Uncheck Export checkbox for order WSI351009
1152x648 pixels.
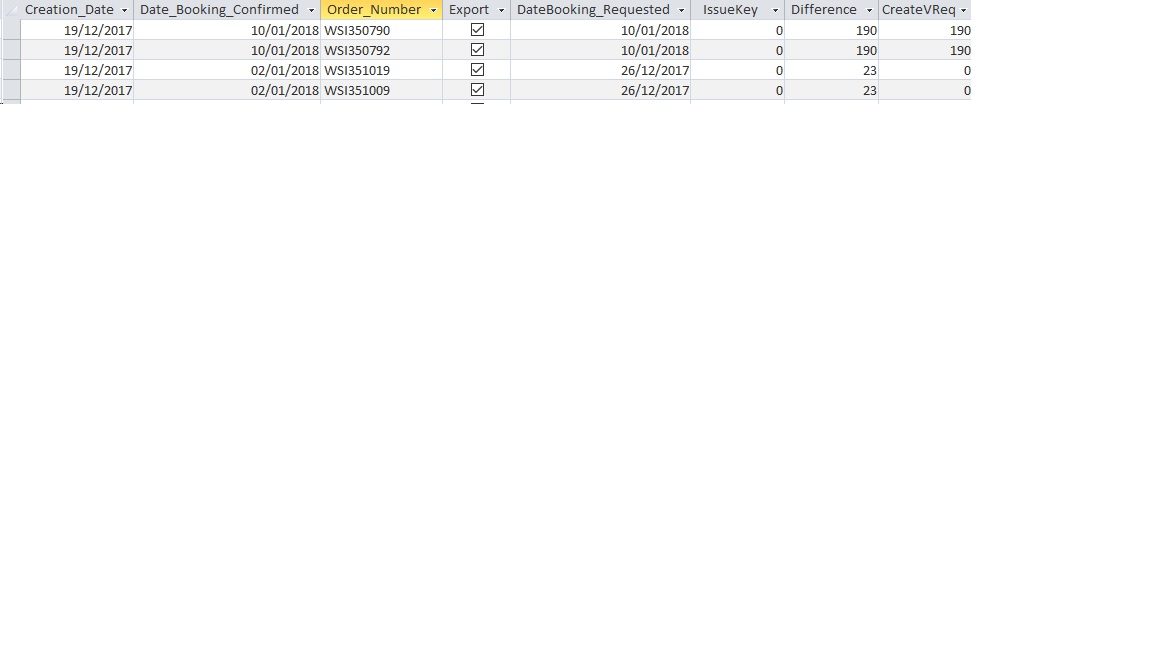click(x=477, y=89)
